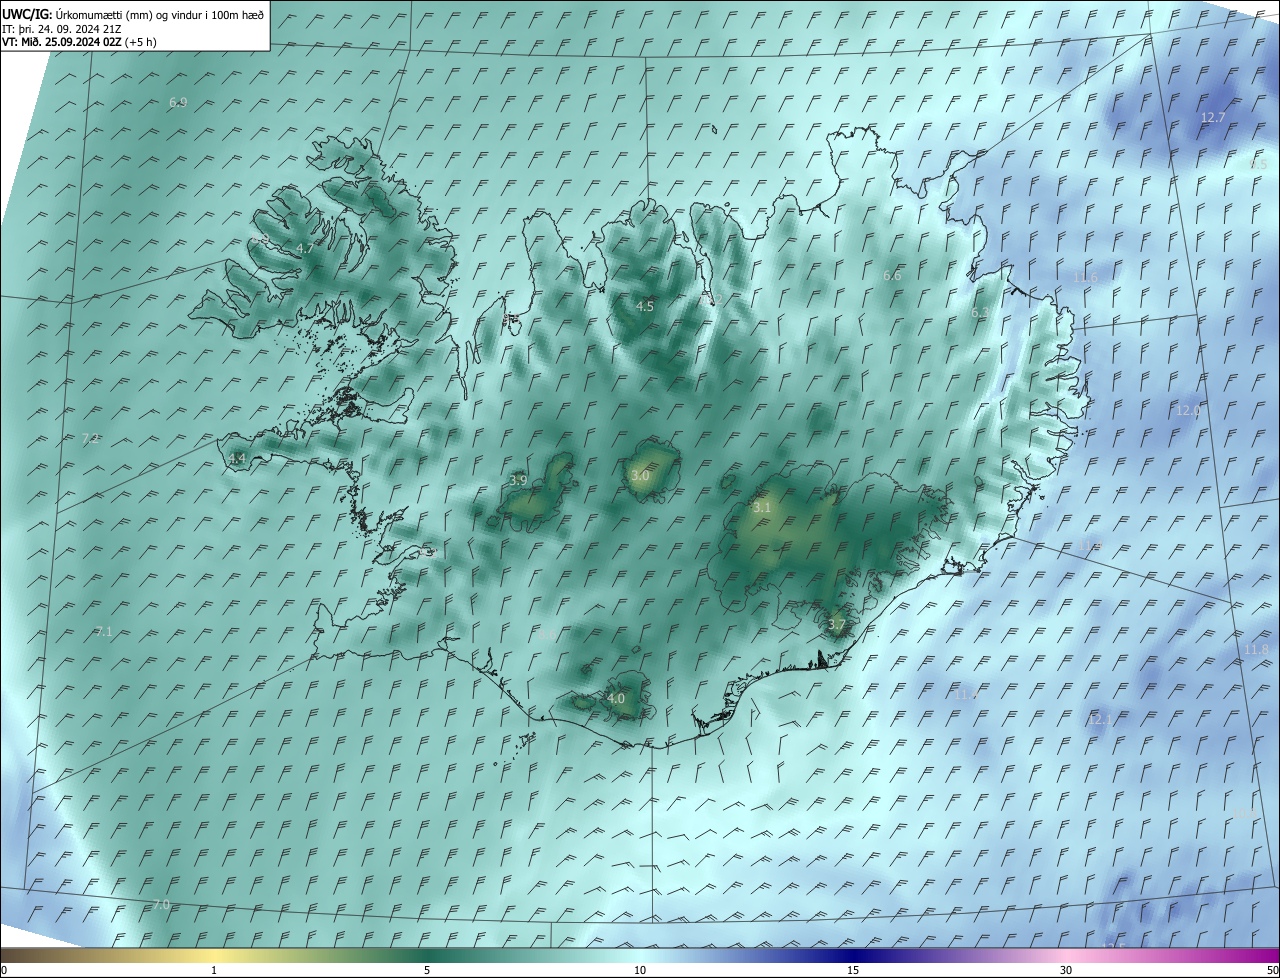Click the 7.2 value label over the western sea
This screenshot has height=978, width=1280.
(x=90, y=439)
